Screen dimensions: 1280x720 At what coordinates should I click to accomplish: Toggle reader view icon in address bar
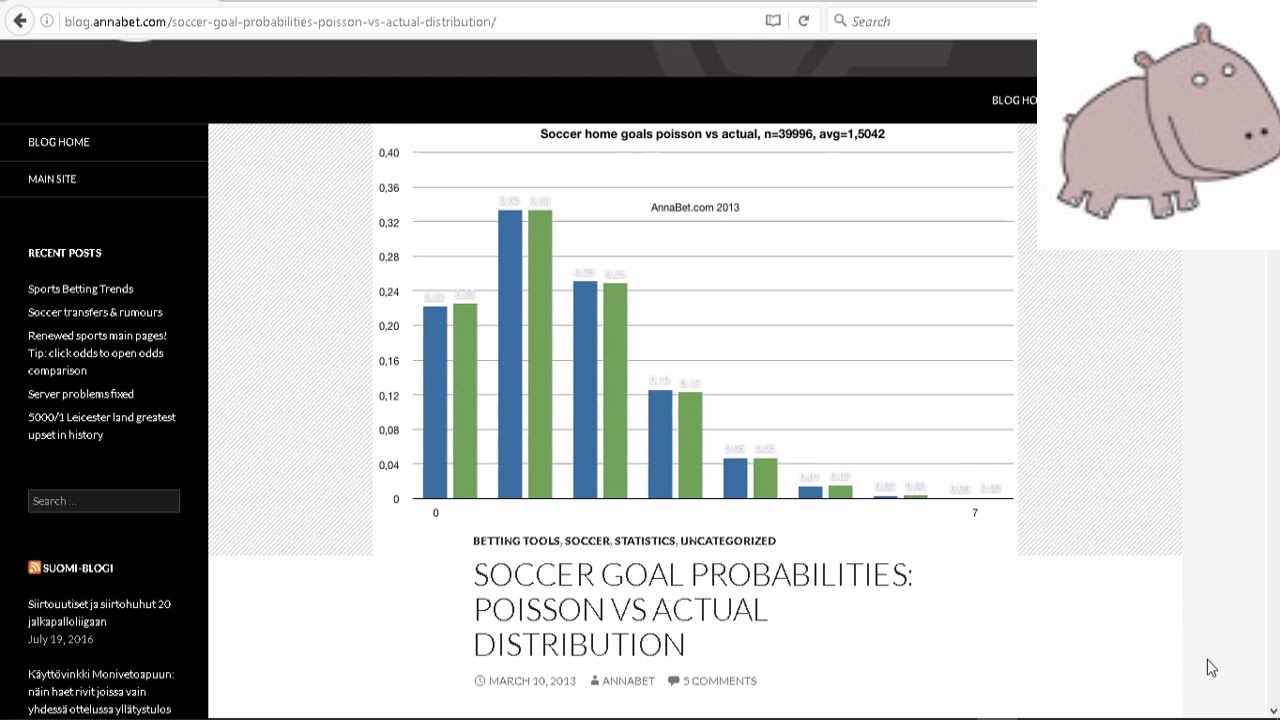pos(773,21)
